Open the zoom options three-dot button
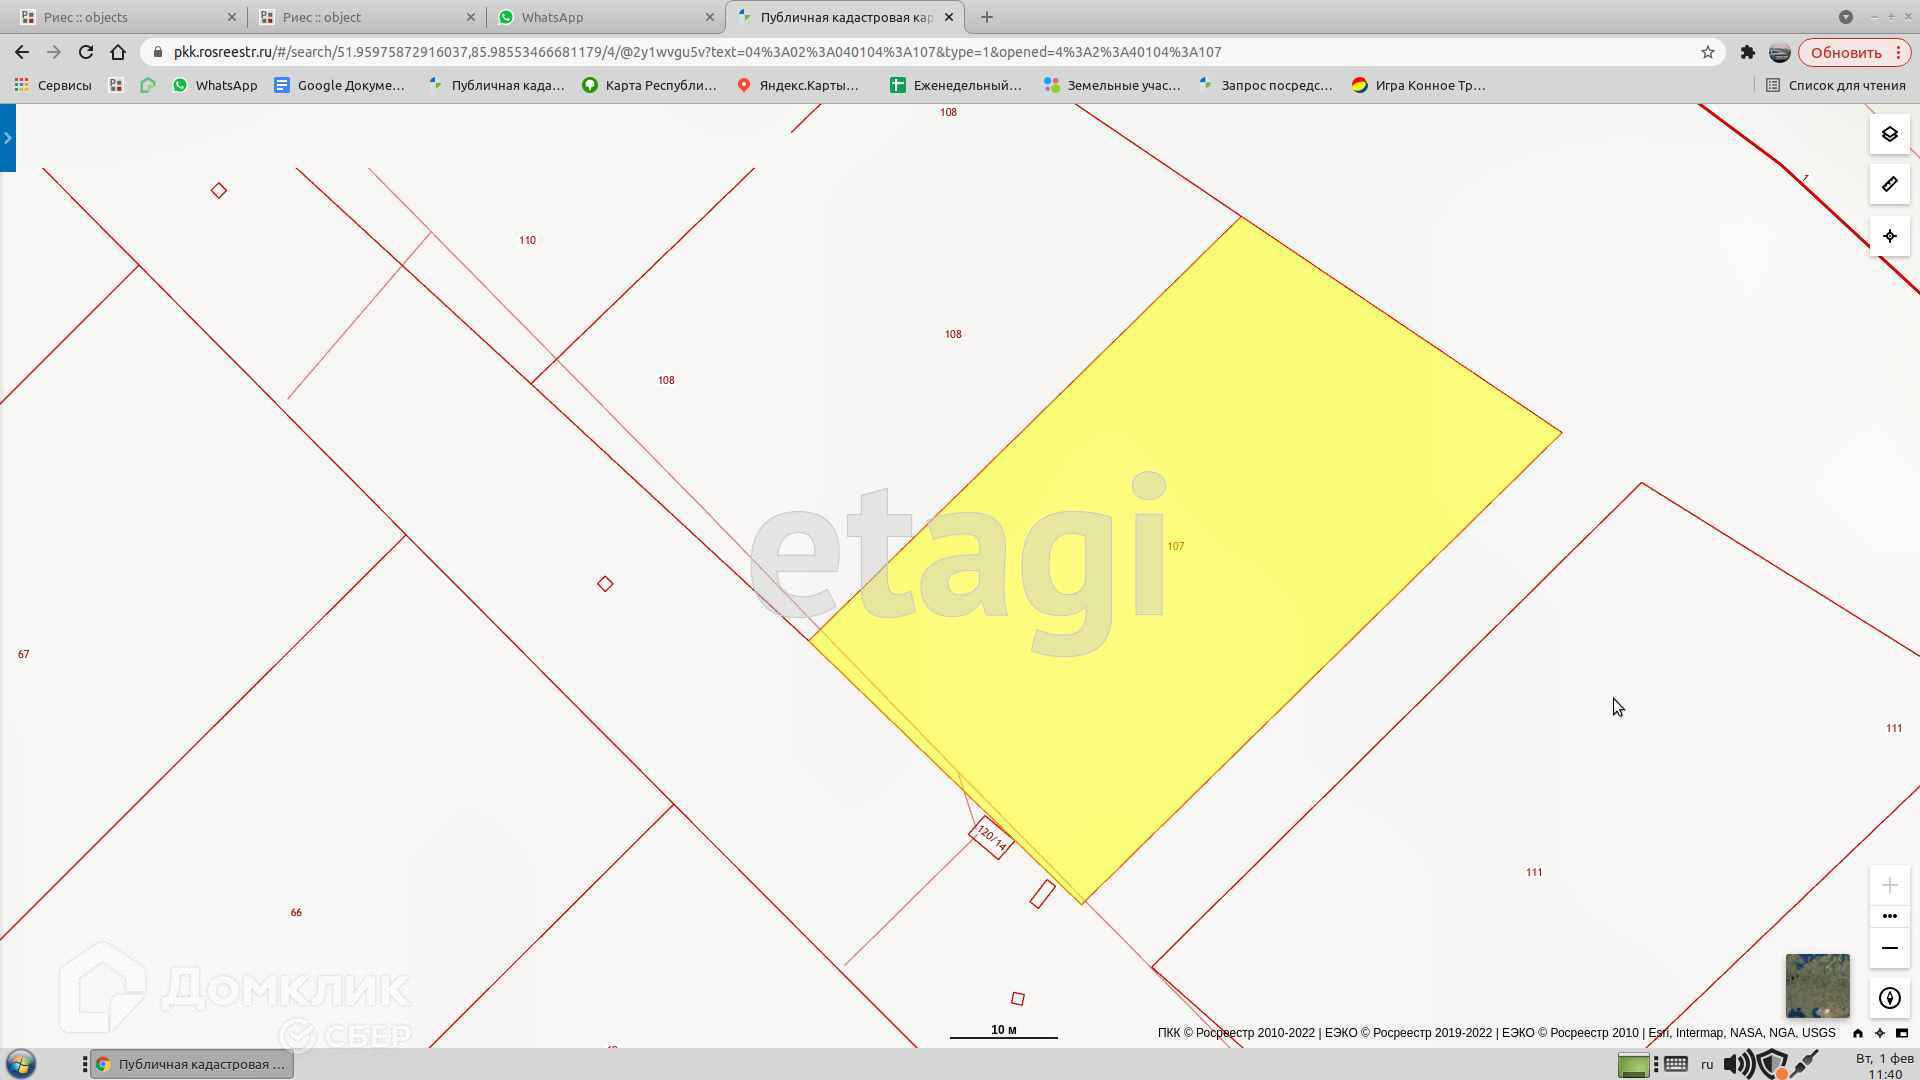Viewport: 1920px width, 1080px height. (x=1889, y=916)
